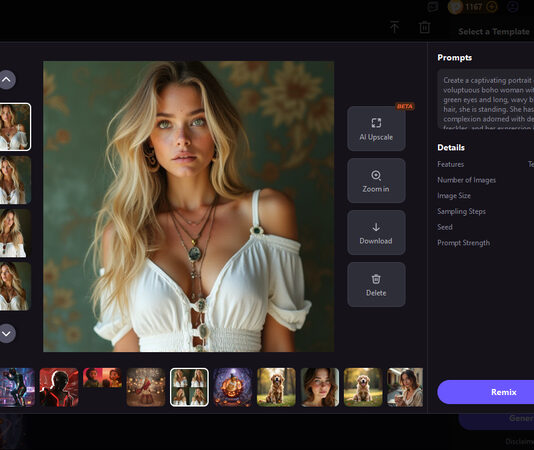The width and height of the screenshot is (534, 450).
Task: Click the Image Size label
Action: coord(454,196)
